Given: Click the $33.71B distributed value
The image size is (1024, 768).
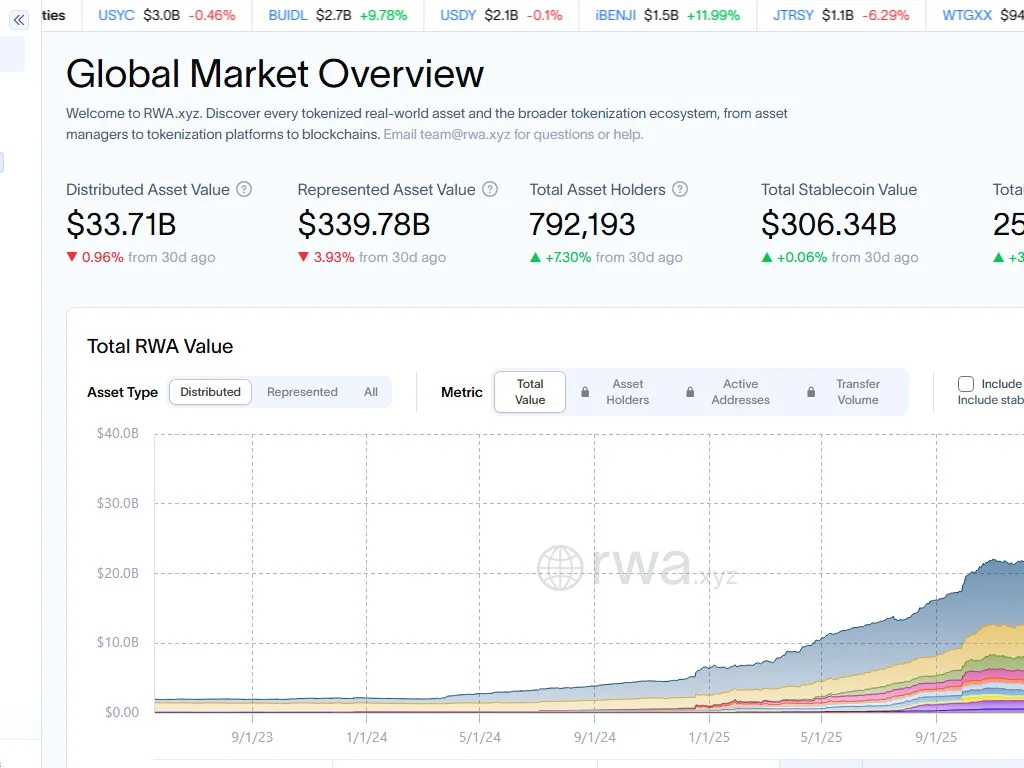Looking at the screenshot, I should (121, 224).
